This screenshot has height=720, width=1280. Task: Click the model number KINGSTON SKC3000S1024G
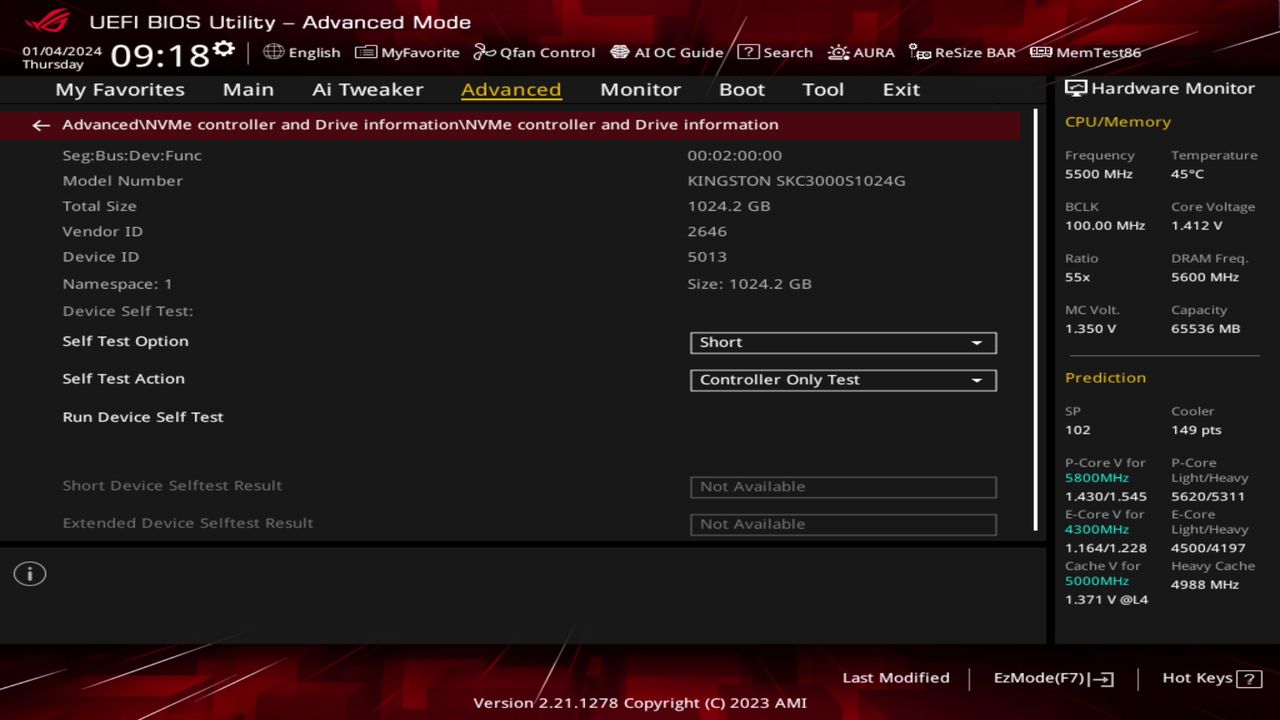click(x=796, y=181)
